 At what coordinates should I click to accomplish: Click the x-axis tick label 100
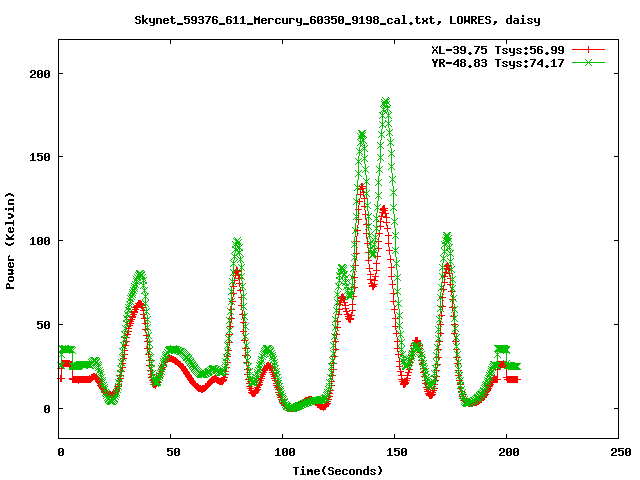(284, 452)
